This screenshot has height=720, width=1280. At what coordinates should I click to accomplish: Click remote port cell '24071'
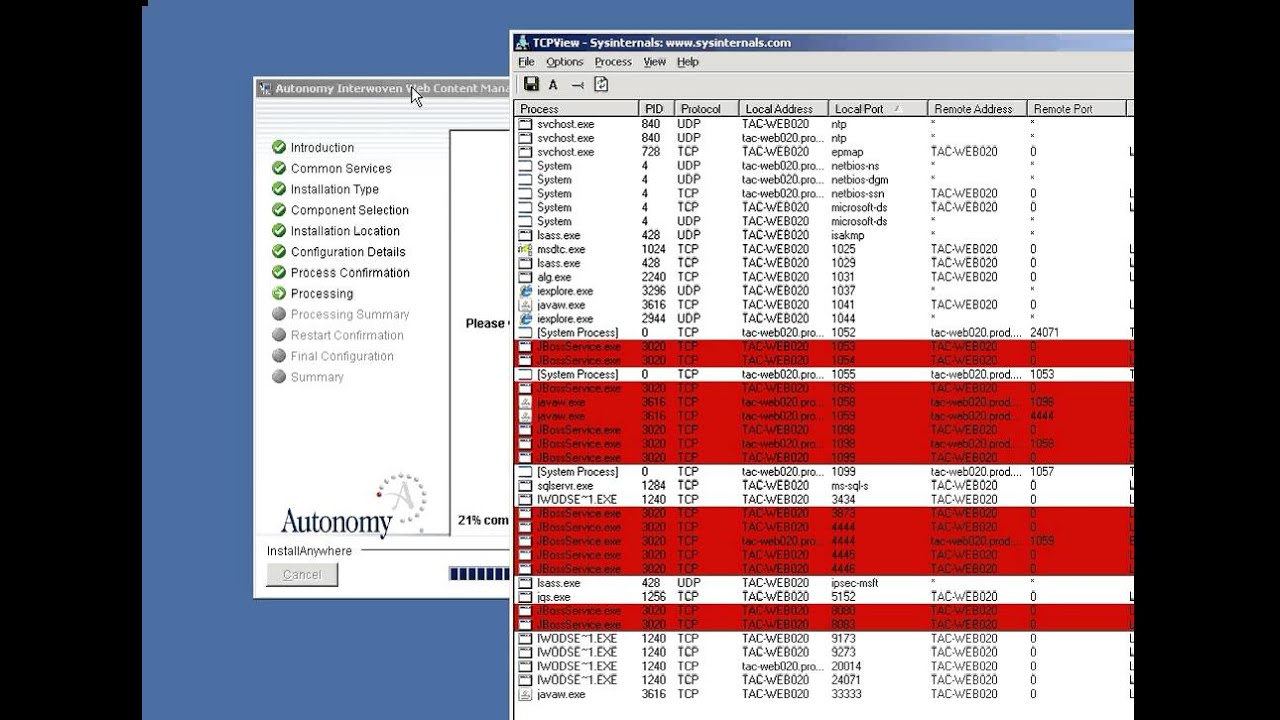click(1044, 332)
